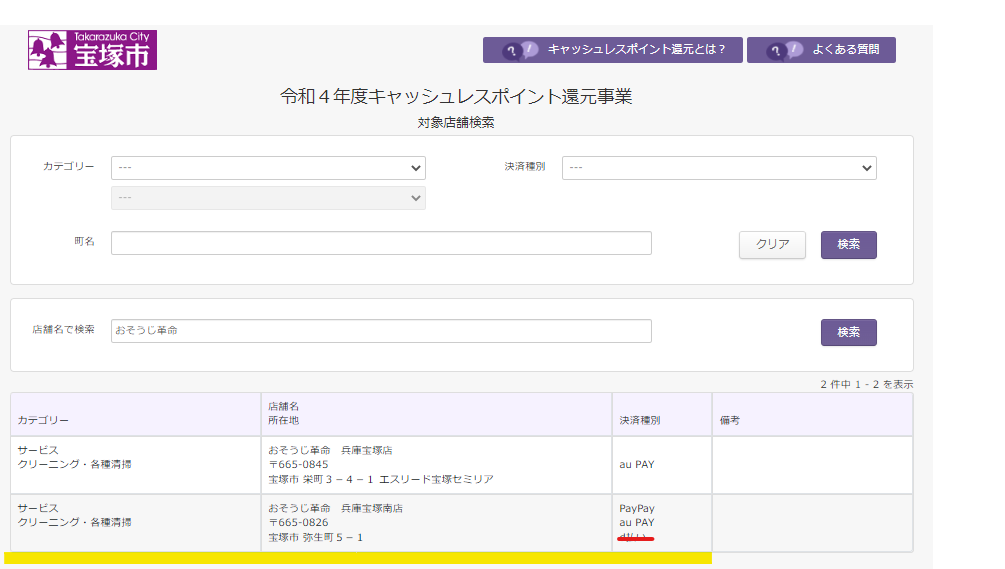This screenshot has height=569, width=1005.
Task: Focus the 町名 text field
Action: point(381,243)
